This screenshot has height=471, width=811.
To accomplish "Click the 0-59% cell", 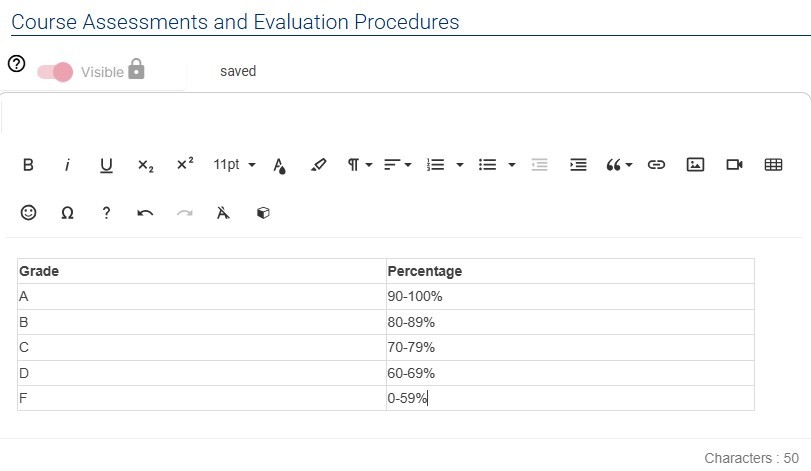I will 570,398.
